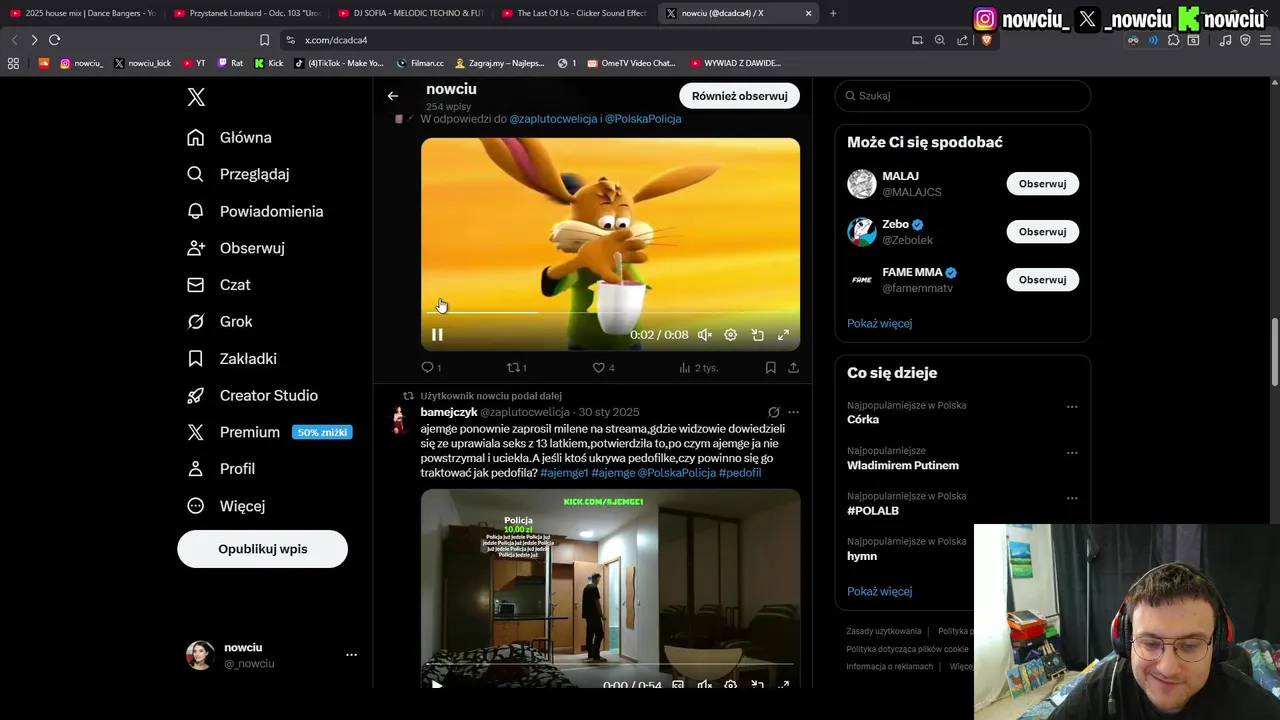Open Powiadomienia notifications
The height and width of the screenshot is (720, 1280).
(255, 211)
